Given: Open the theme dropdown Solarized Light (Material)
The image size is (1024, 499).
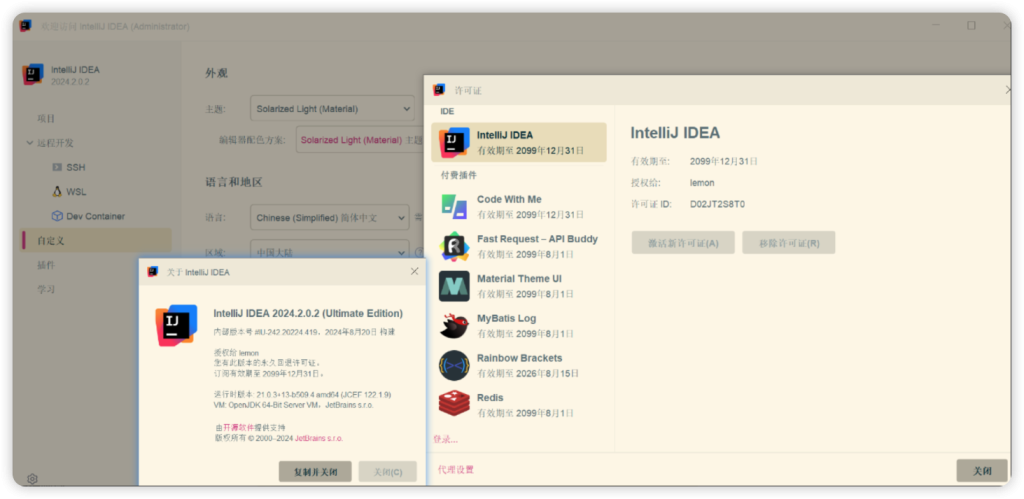Looking at the screenshot, I should coord(332,109).
